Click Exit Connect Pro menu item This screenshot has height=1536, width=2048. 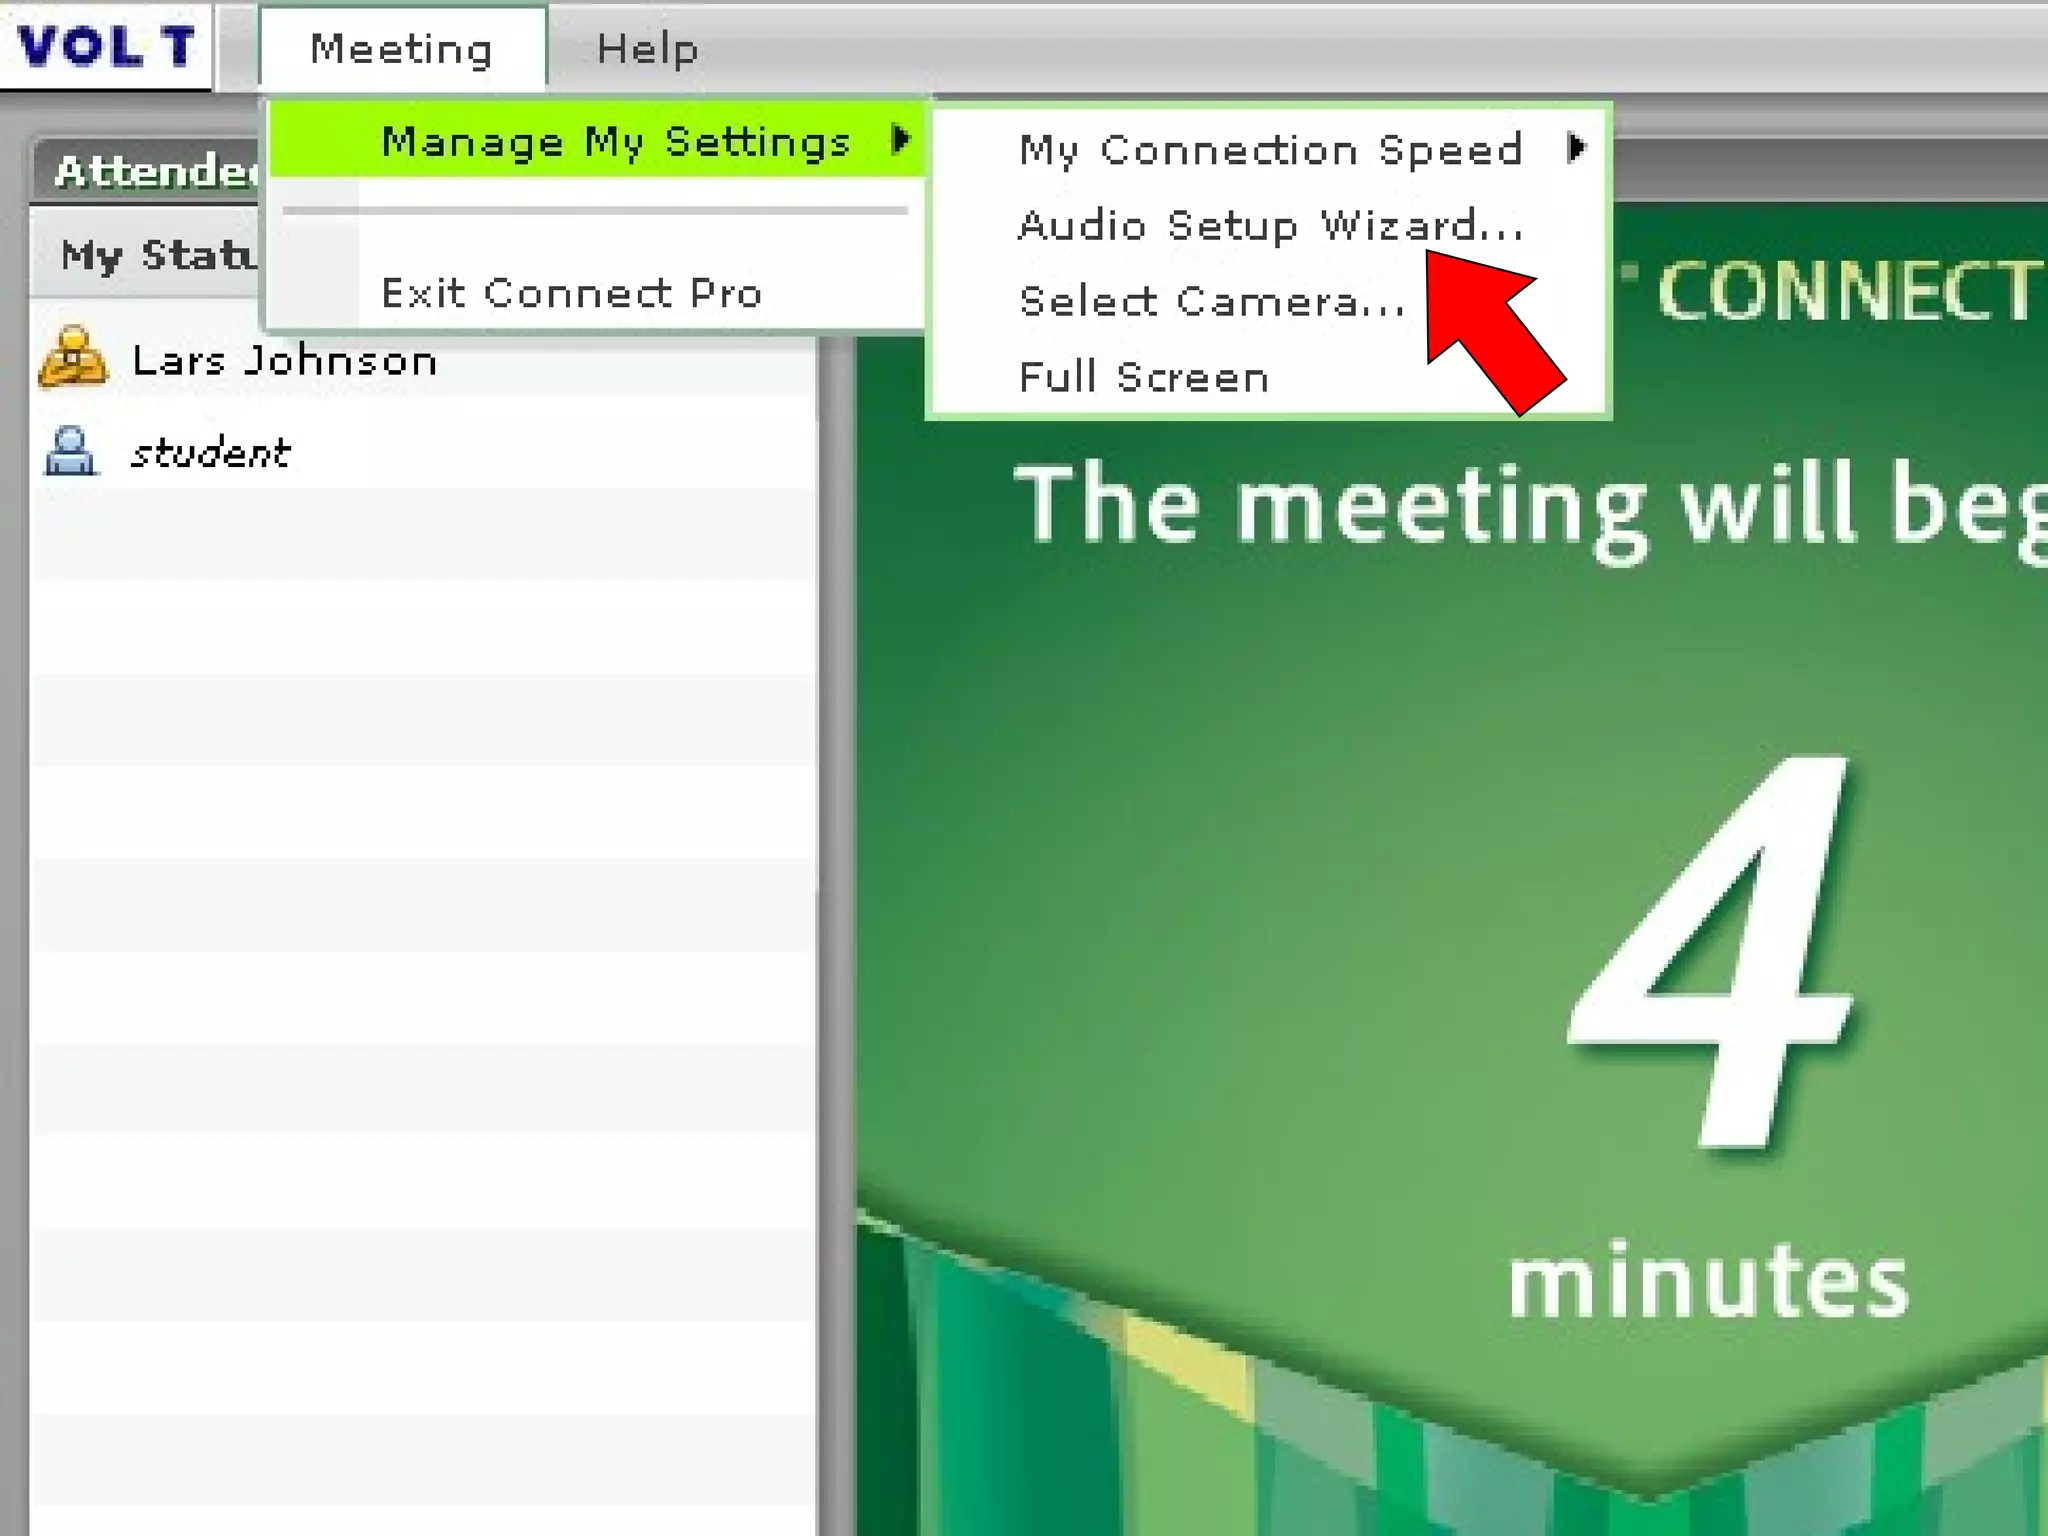pyautogui.click(x=571, y=293)
